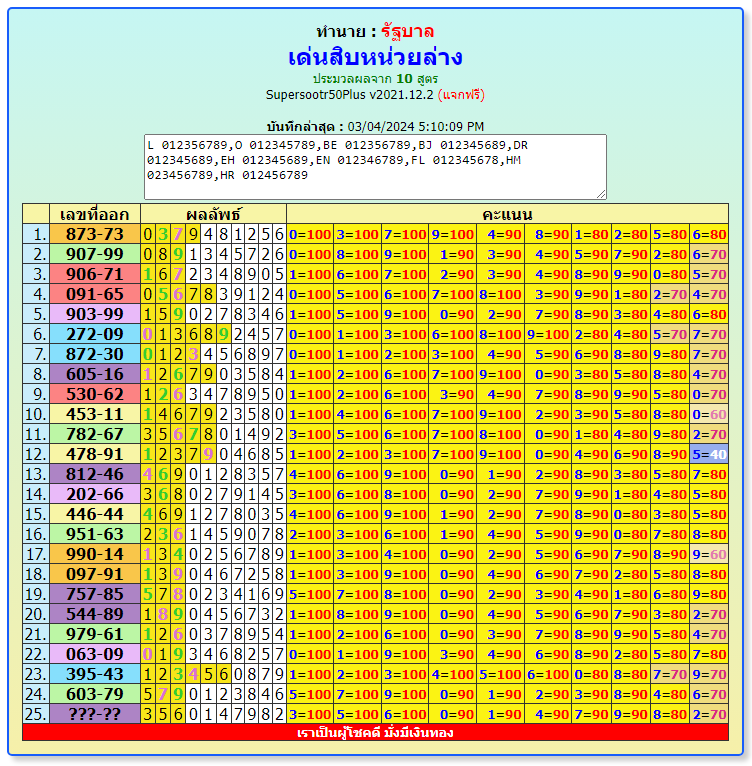Screen dimensions: 752x766
Task: Select the draw number 979-61
Action: (95, 635)
